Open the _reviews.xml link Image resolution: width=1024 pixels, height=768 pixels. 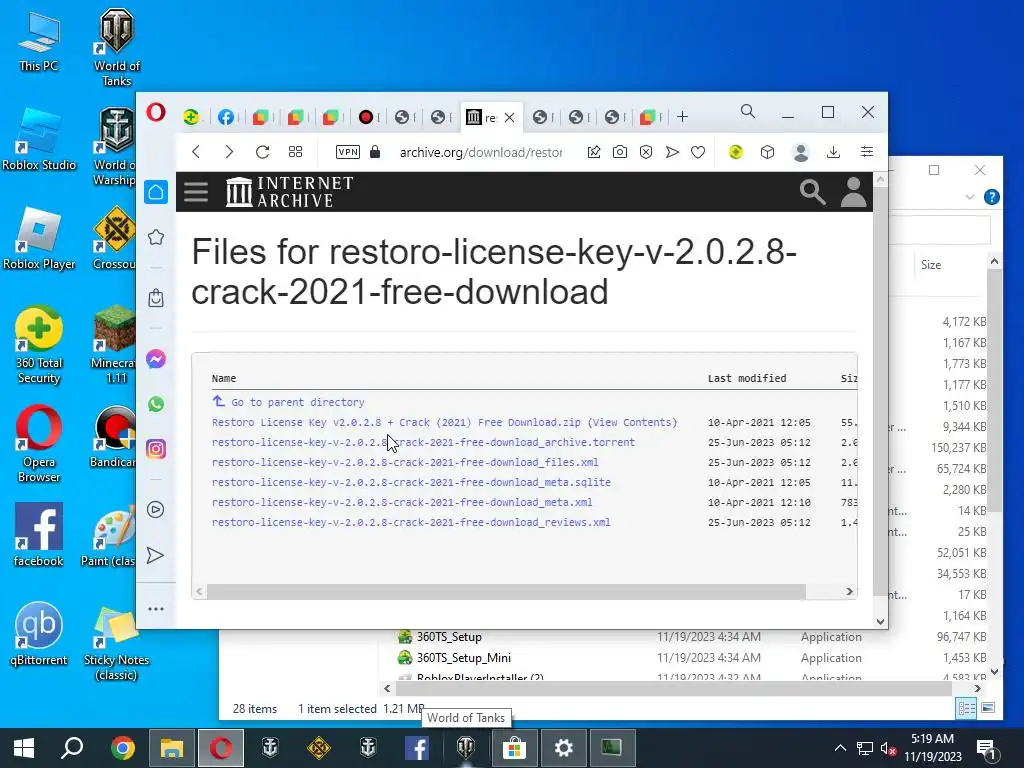click(411, 522)
